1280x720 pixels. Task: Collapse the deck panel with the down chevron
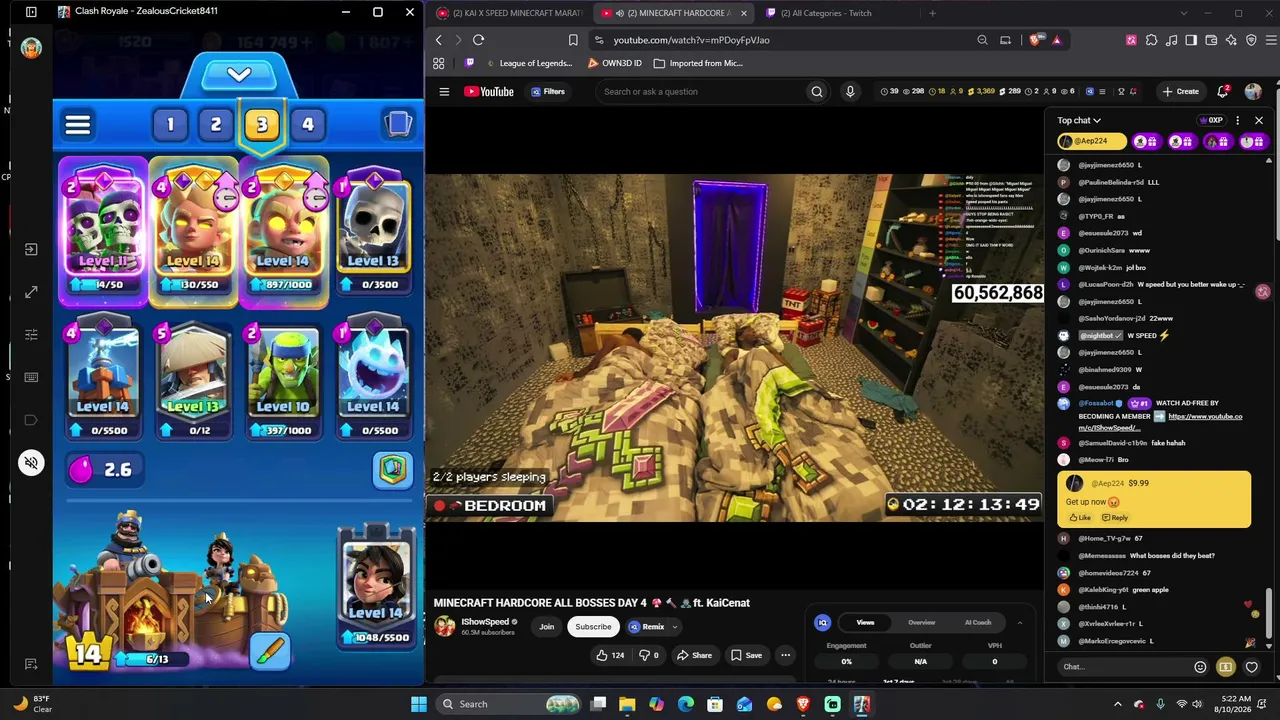pos(238,75)
